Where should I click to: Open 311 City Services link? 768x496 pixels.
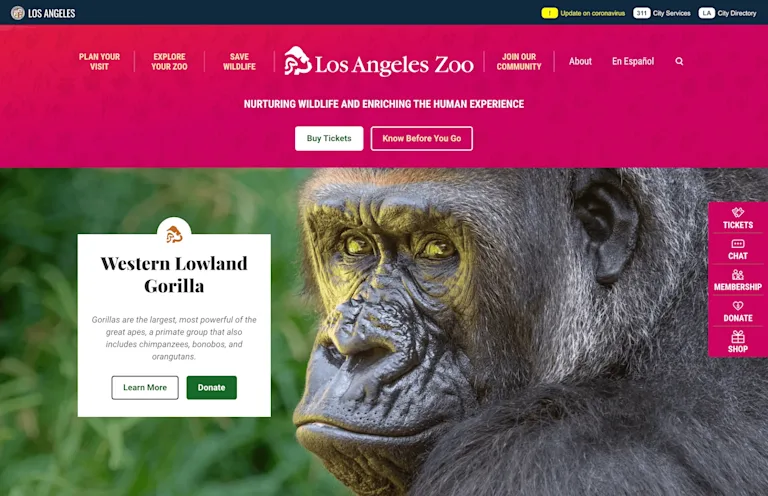[x=662, y=13]
